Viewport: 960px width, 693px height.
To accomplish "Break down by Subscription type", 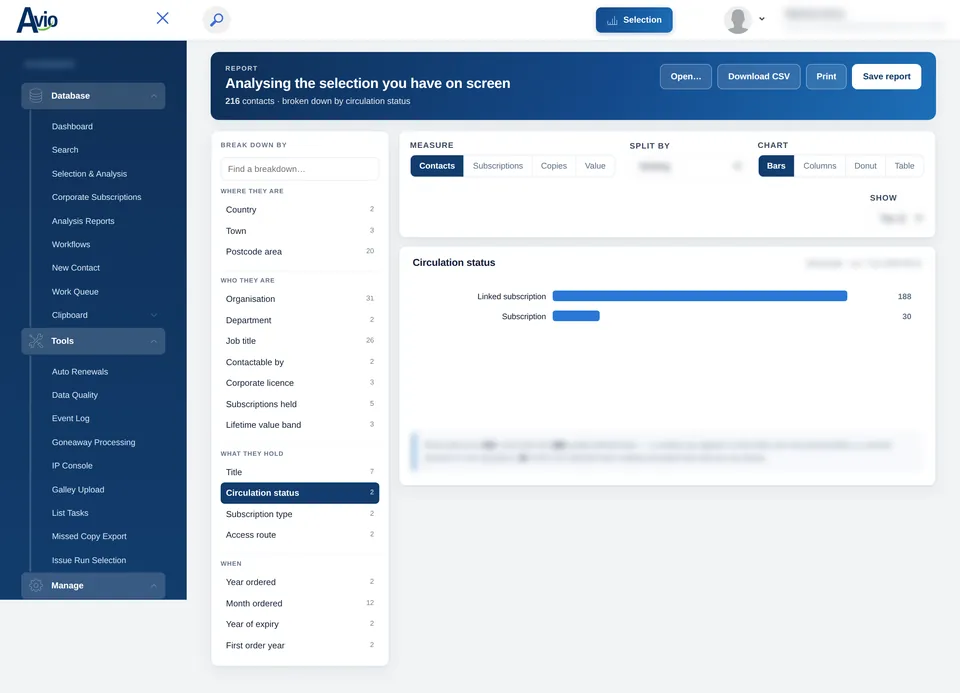I will (x=299, y=514).
